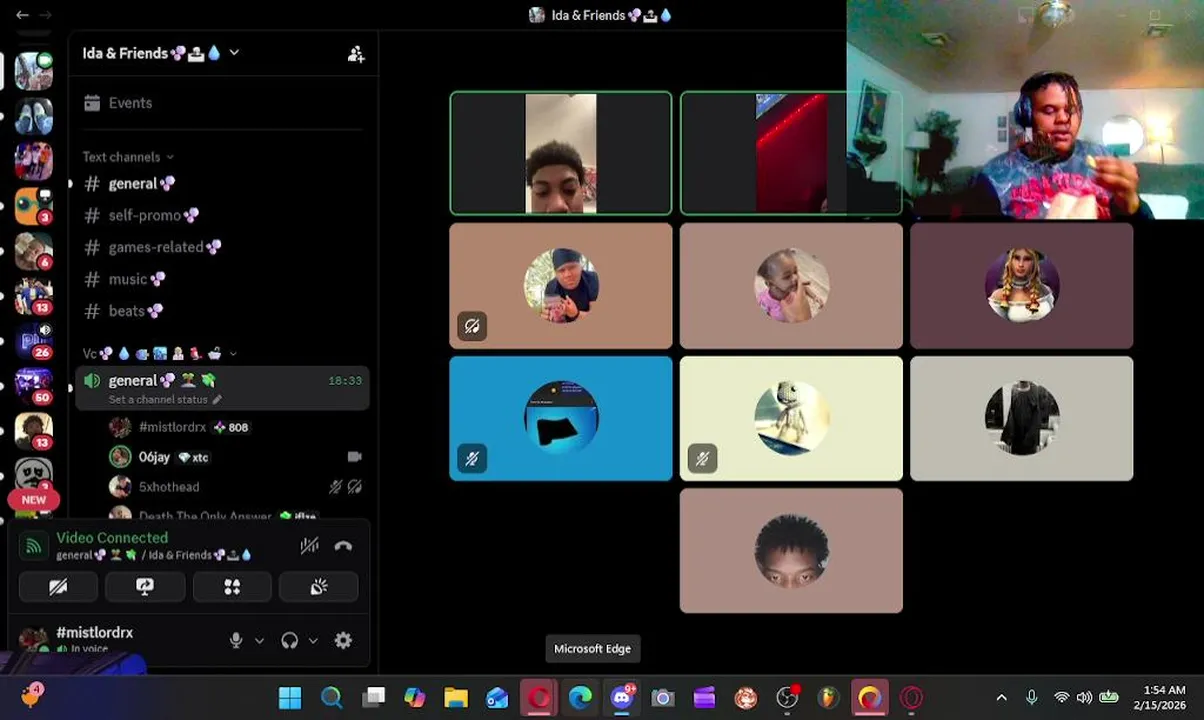Viewport: 1204px width, 720px height.
Task: Click Set a channel status
Action: [x=165, y=400]
